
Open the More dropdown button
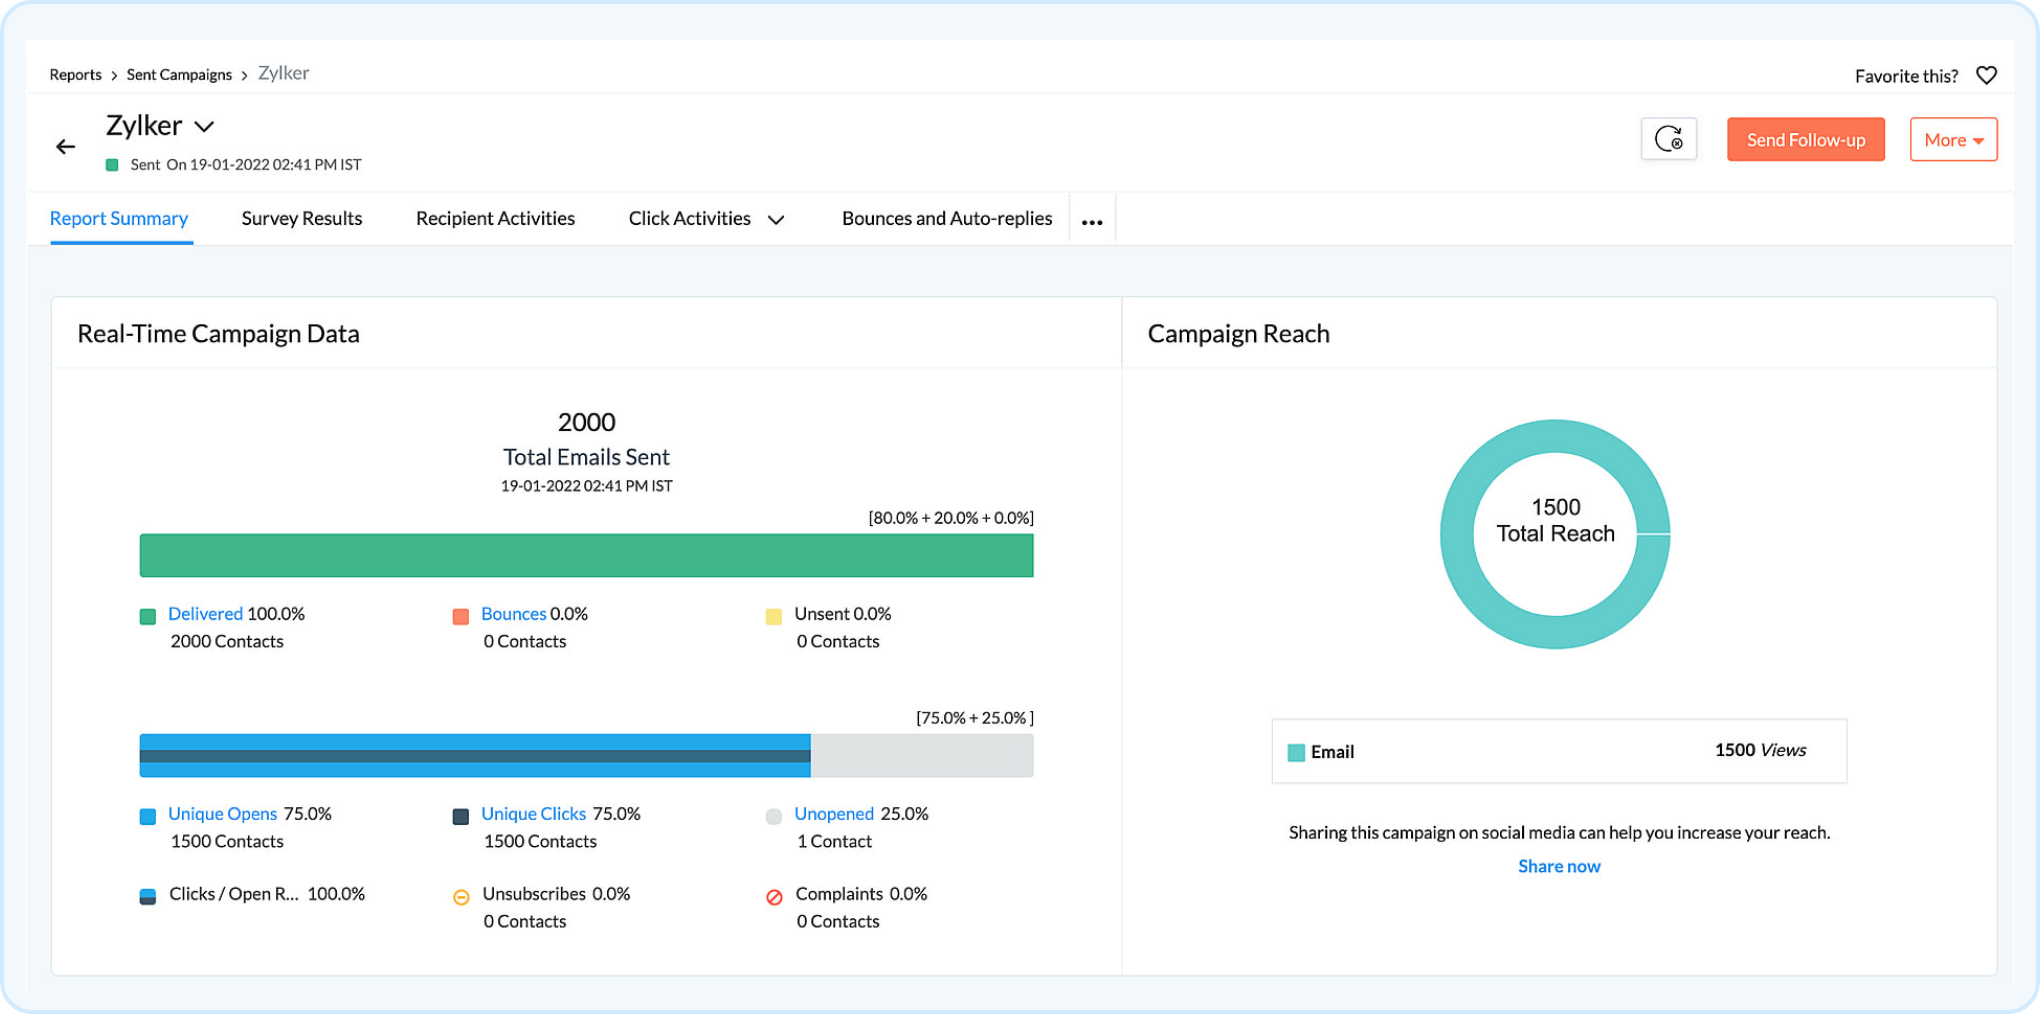point(1953,139)
